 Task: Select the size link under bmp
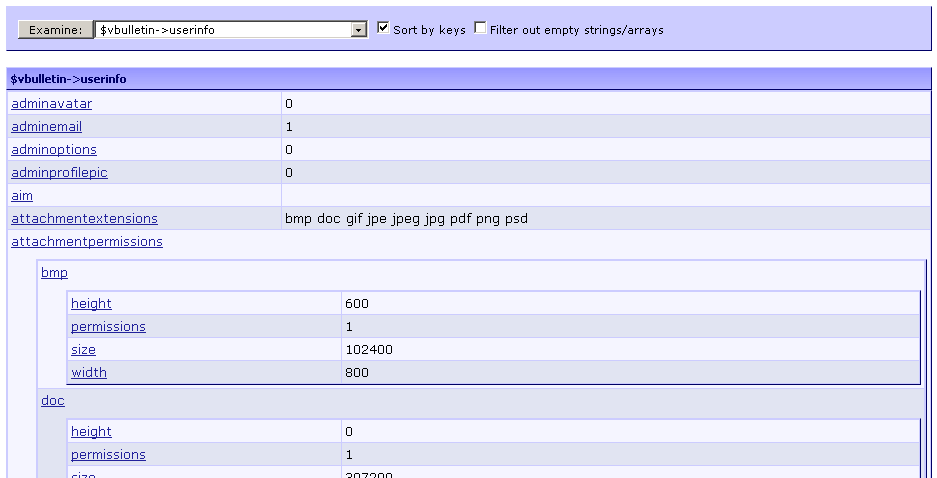[83, 350]
